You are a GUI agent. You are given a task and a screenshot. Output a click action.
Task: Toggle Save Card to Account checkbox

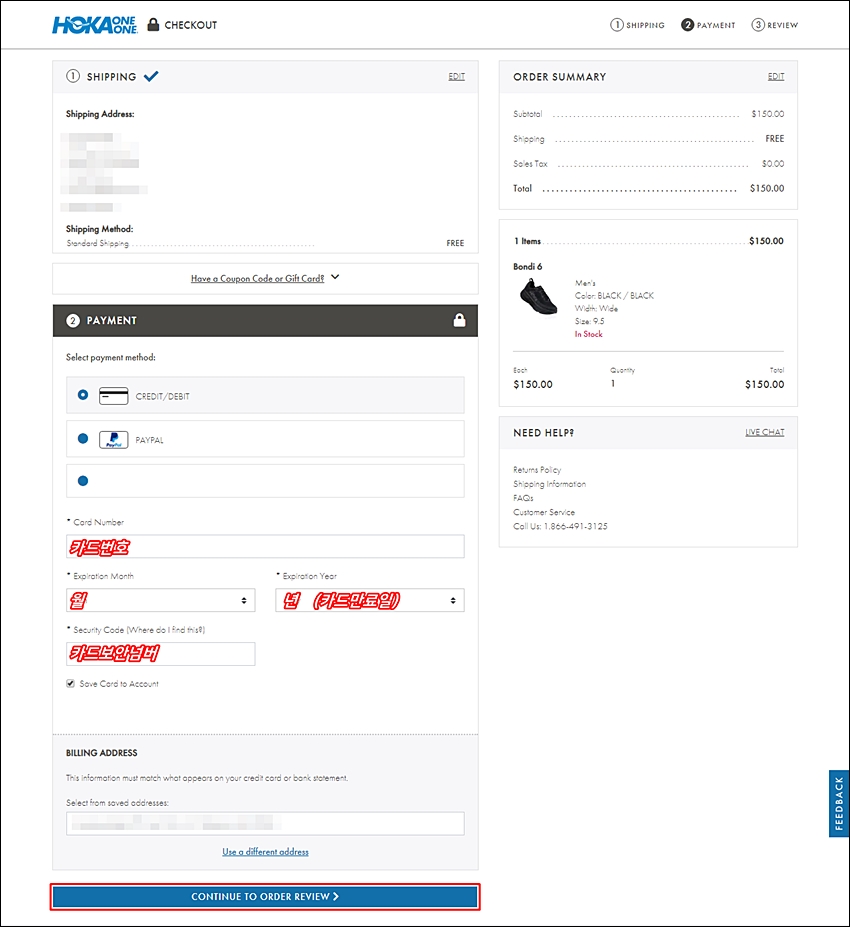pyautogui.click(x=70, y=683)
